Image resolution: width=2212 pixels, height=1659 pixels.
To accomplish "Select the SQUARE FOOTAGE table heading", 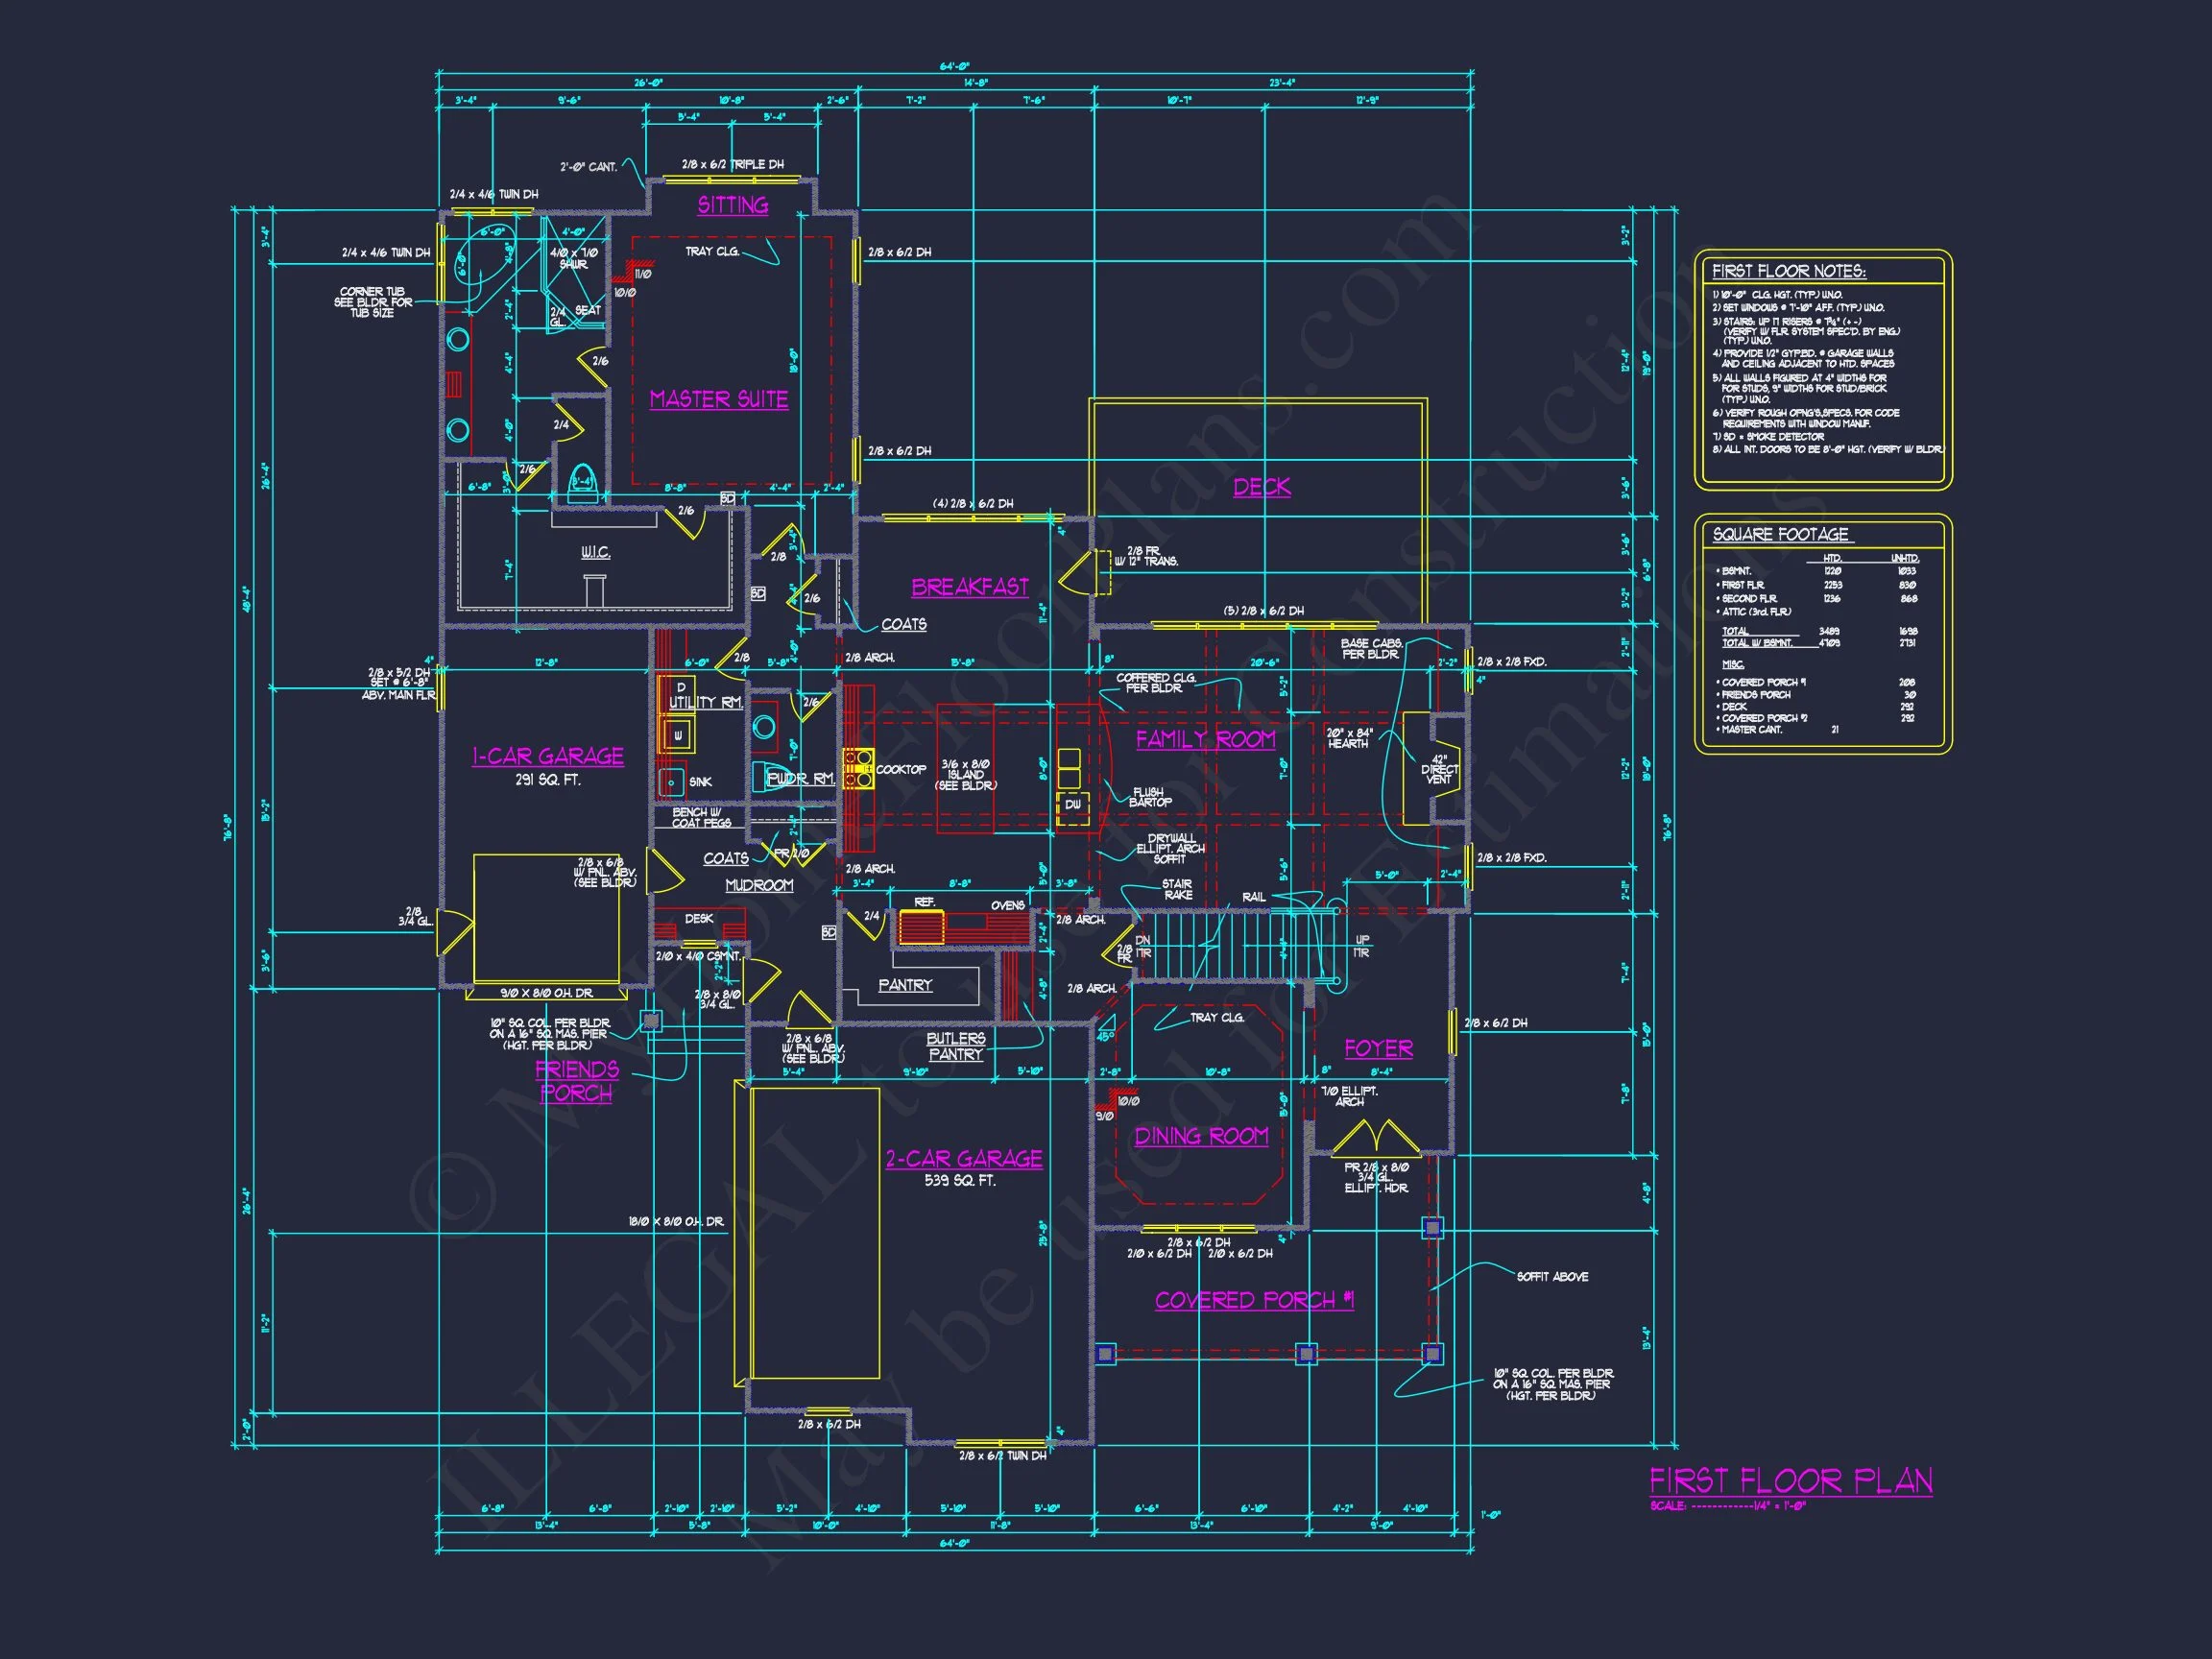I will click(x=1780, y=535).
